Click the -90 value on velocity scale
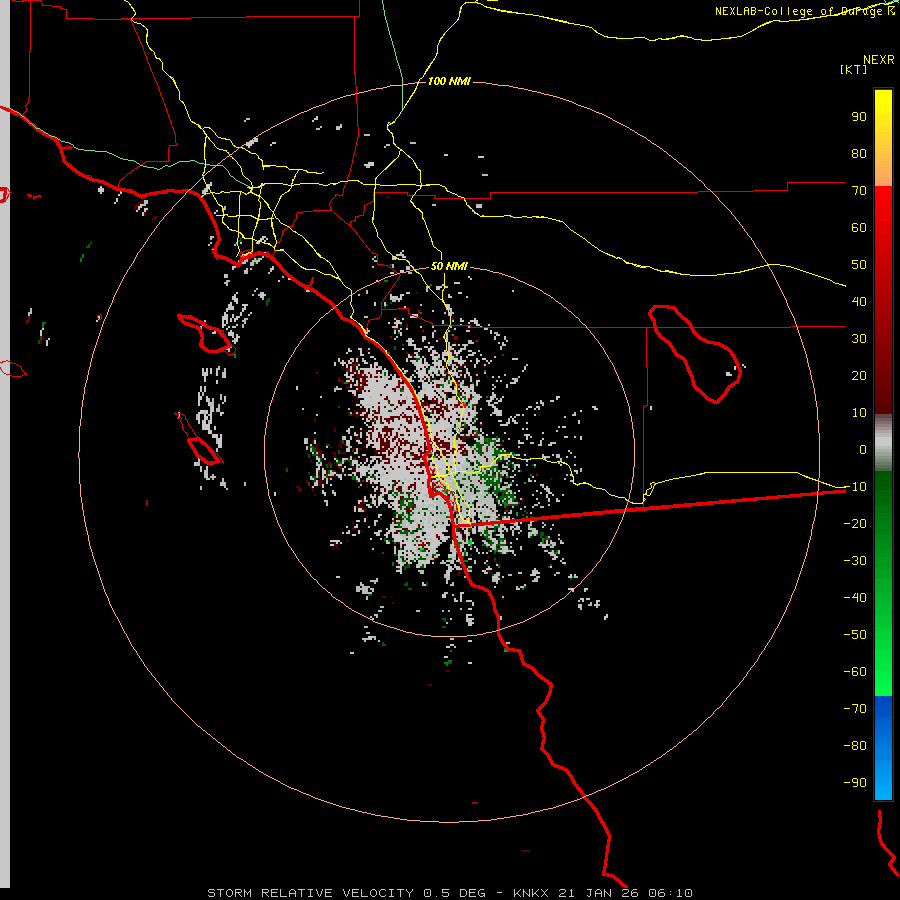This screenshot has width=900, height=900. pyautogui.click(x=855, y=783)
